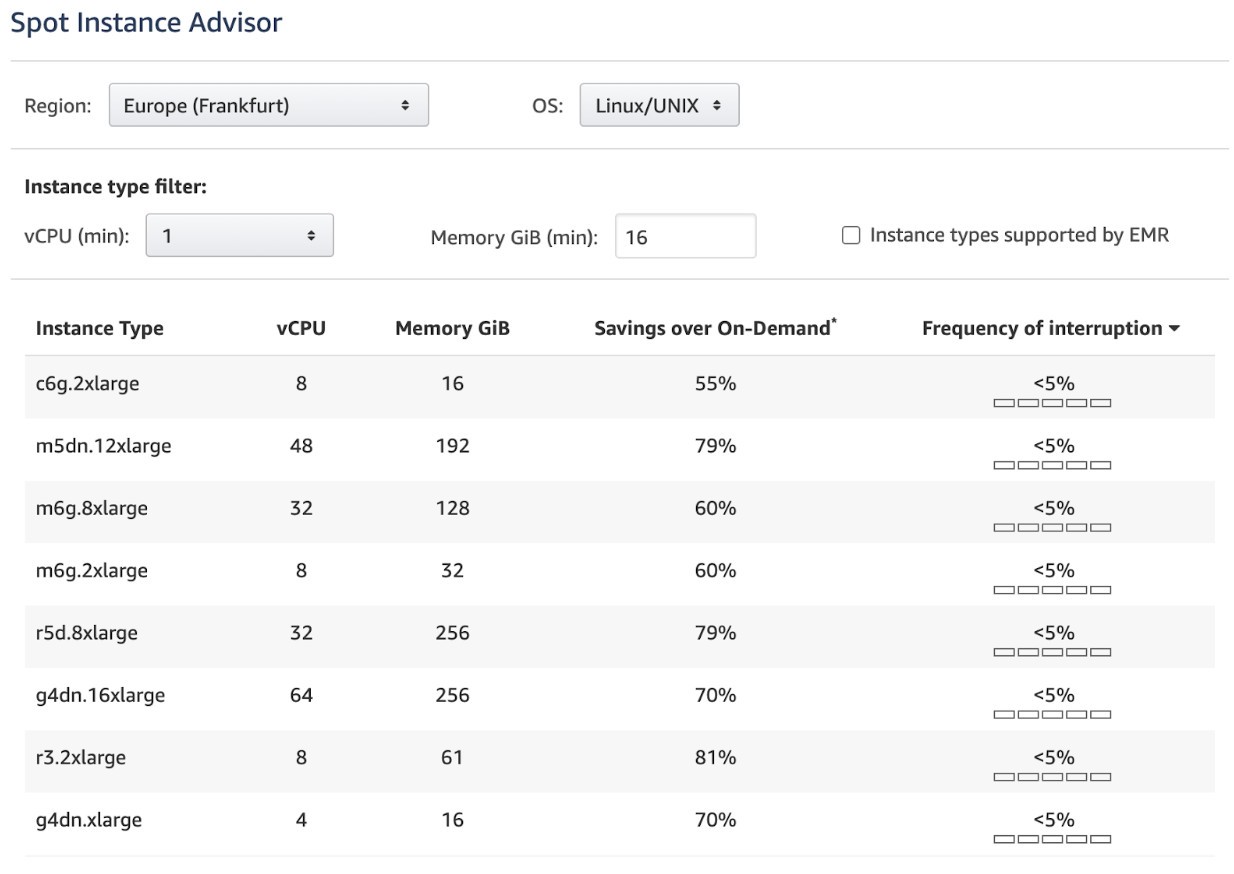This screenshot has width=1234, height=874.
Task: Sort by Memory GiB column header
Action: (452, 328)
